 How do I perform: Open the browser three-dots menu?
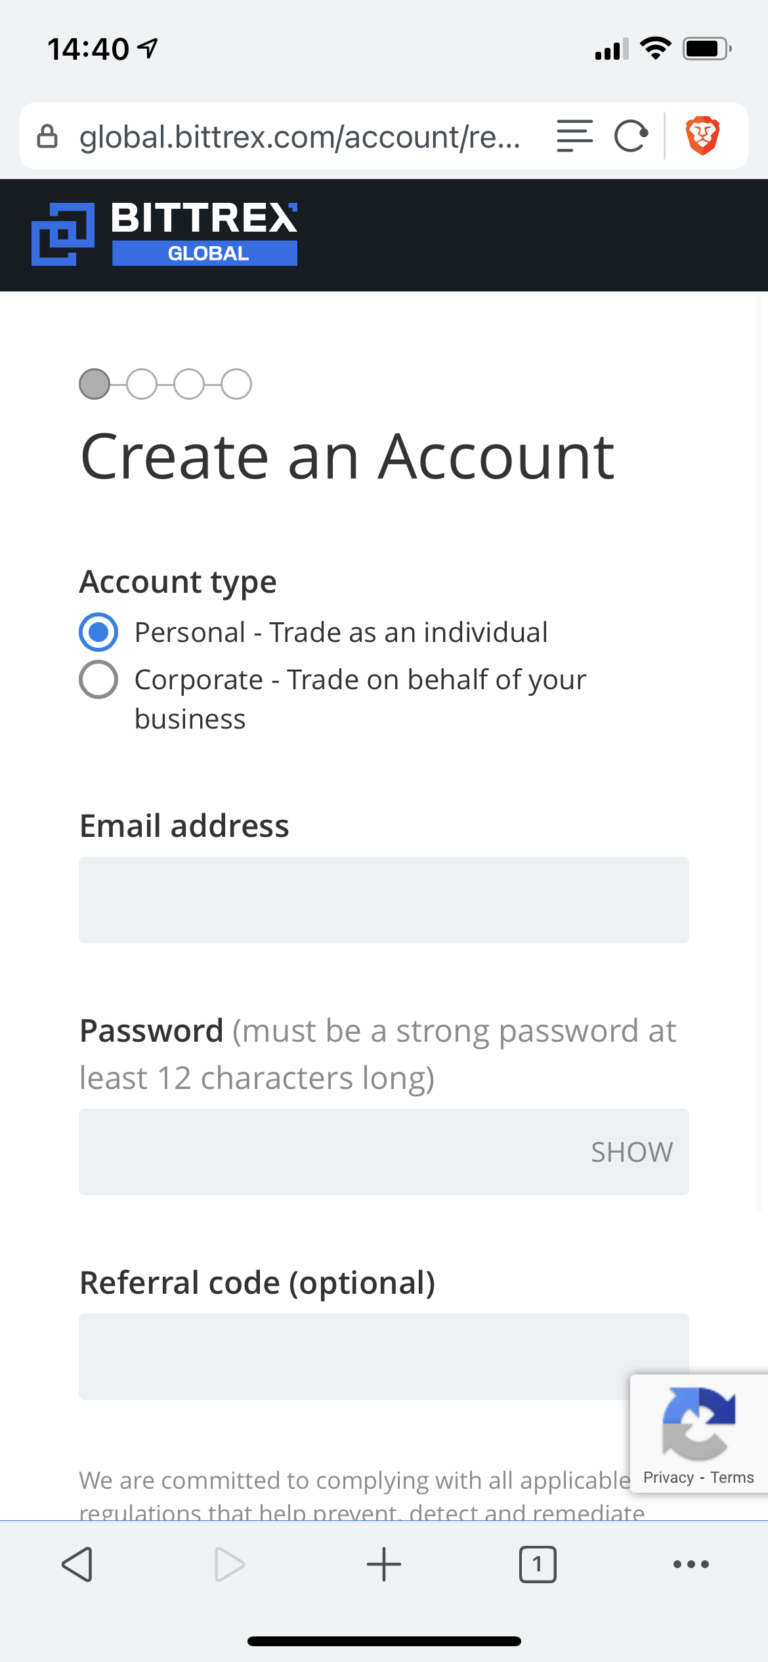pos(691,1564)
